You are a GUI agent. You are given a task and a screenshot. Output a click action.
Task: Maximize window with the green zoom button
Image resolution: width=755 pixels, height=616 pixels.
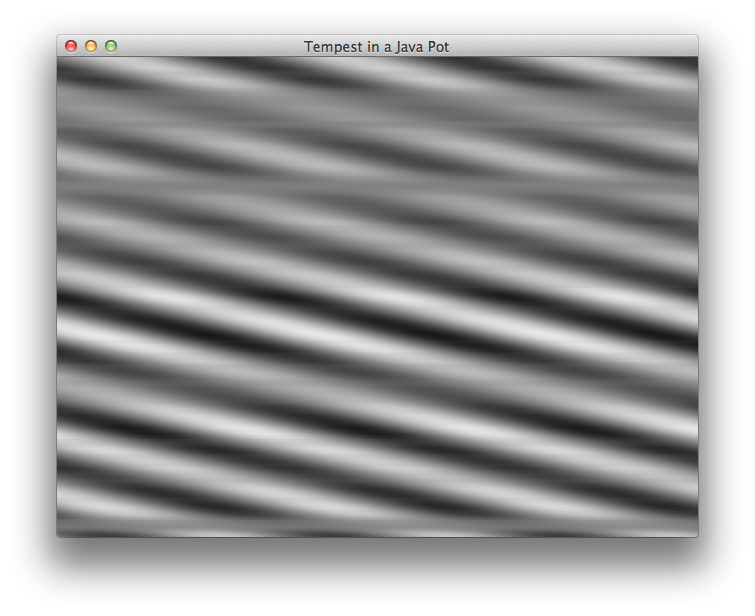coord(111,46)
